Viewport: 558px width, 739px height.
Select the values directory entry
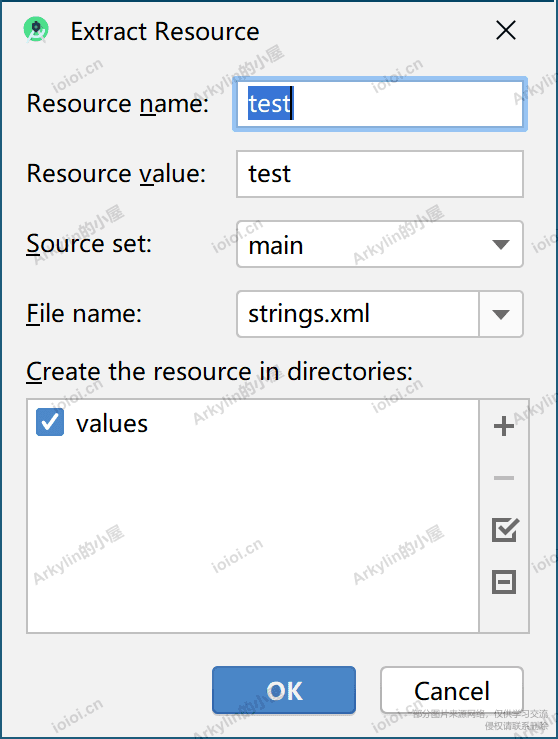112,423
